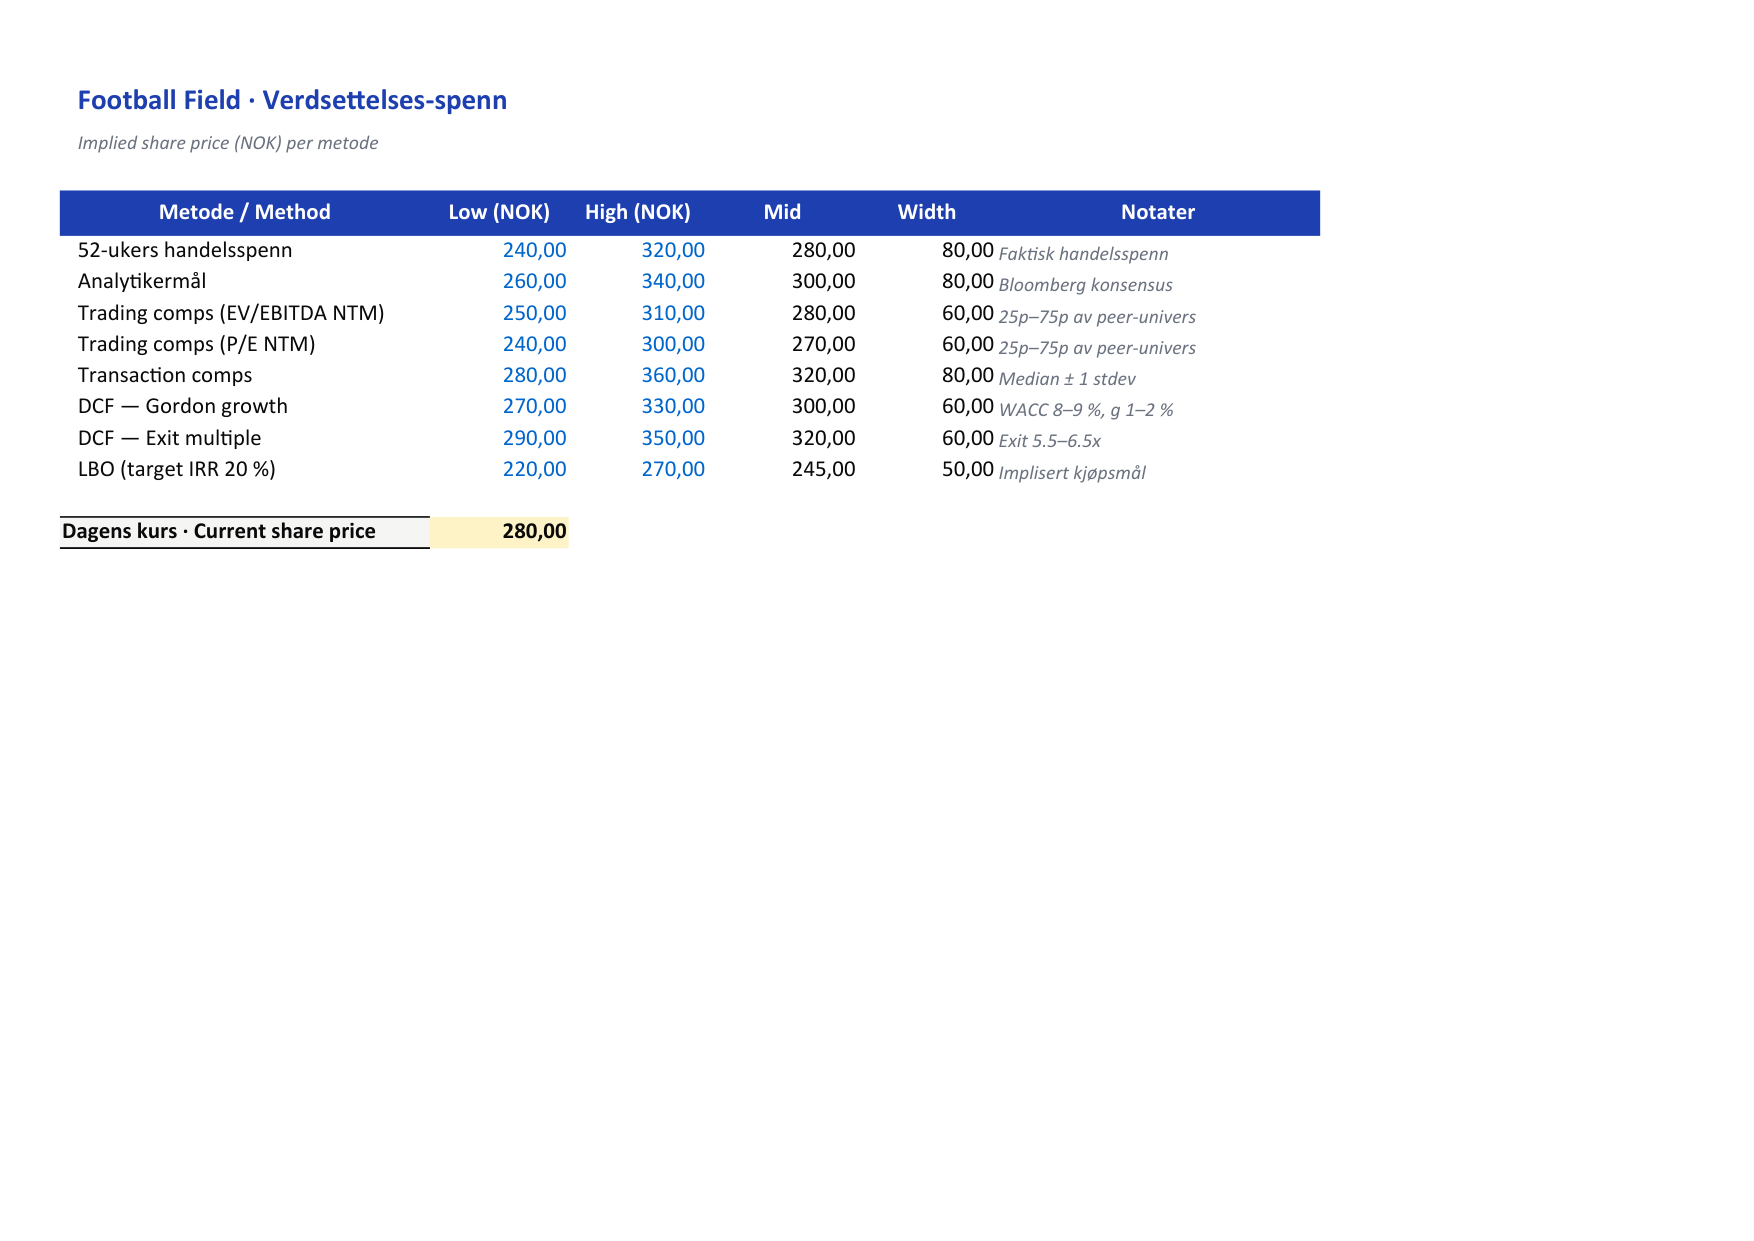Click the LBO (target IRR 20 %) row label
The image size is (1754, 1241).
177,469
